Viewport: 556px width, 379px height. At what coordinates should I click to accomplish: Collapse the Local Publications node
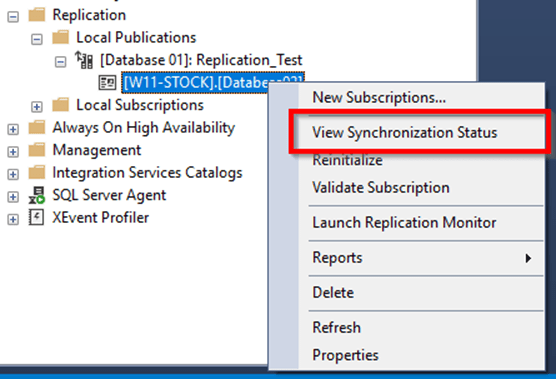click(37, 39)
